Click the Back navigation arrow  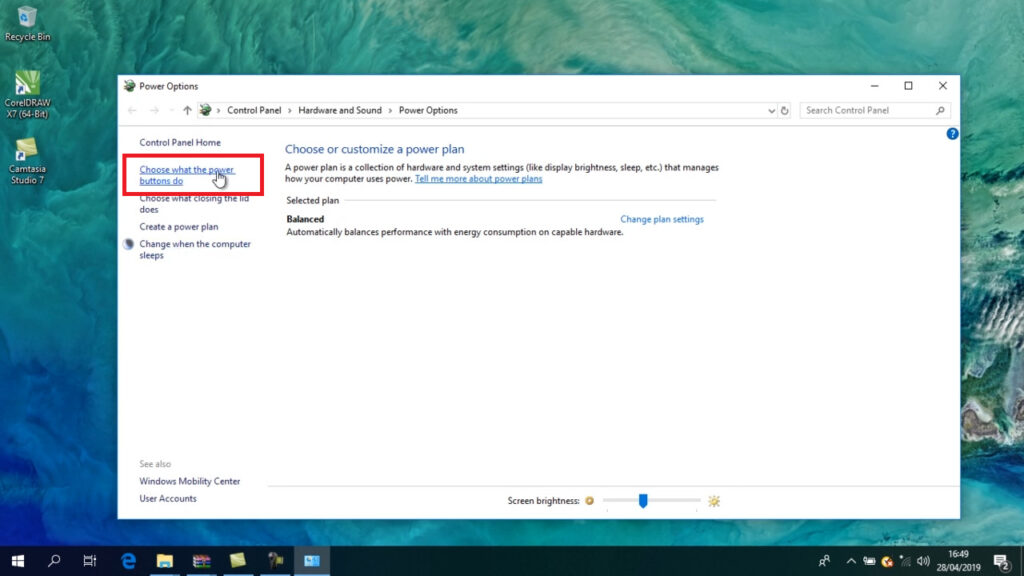(x=133, y=110)
